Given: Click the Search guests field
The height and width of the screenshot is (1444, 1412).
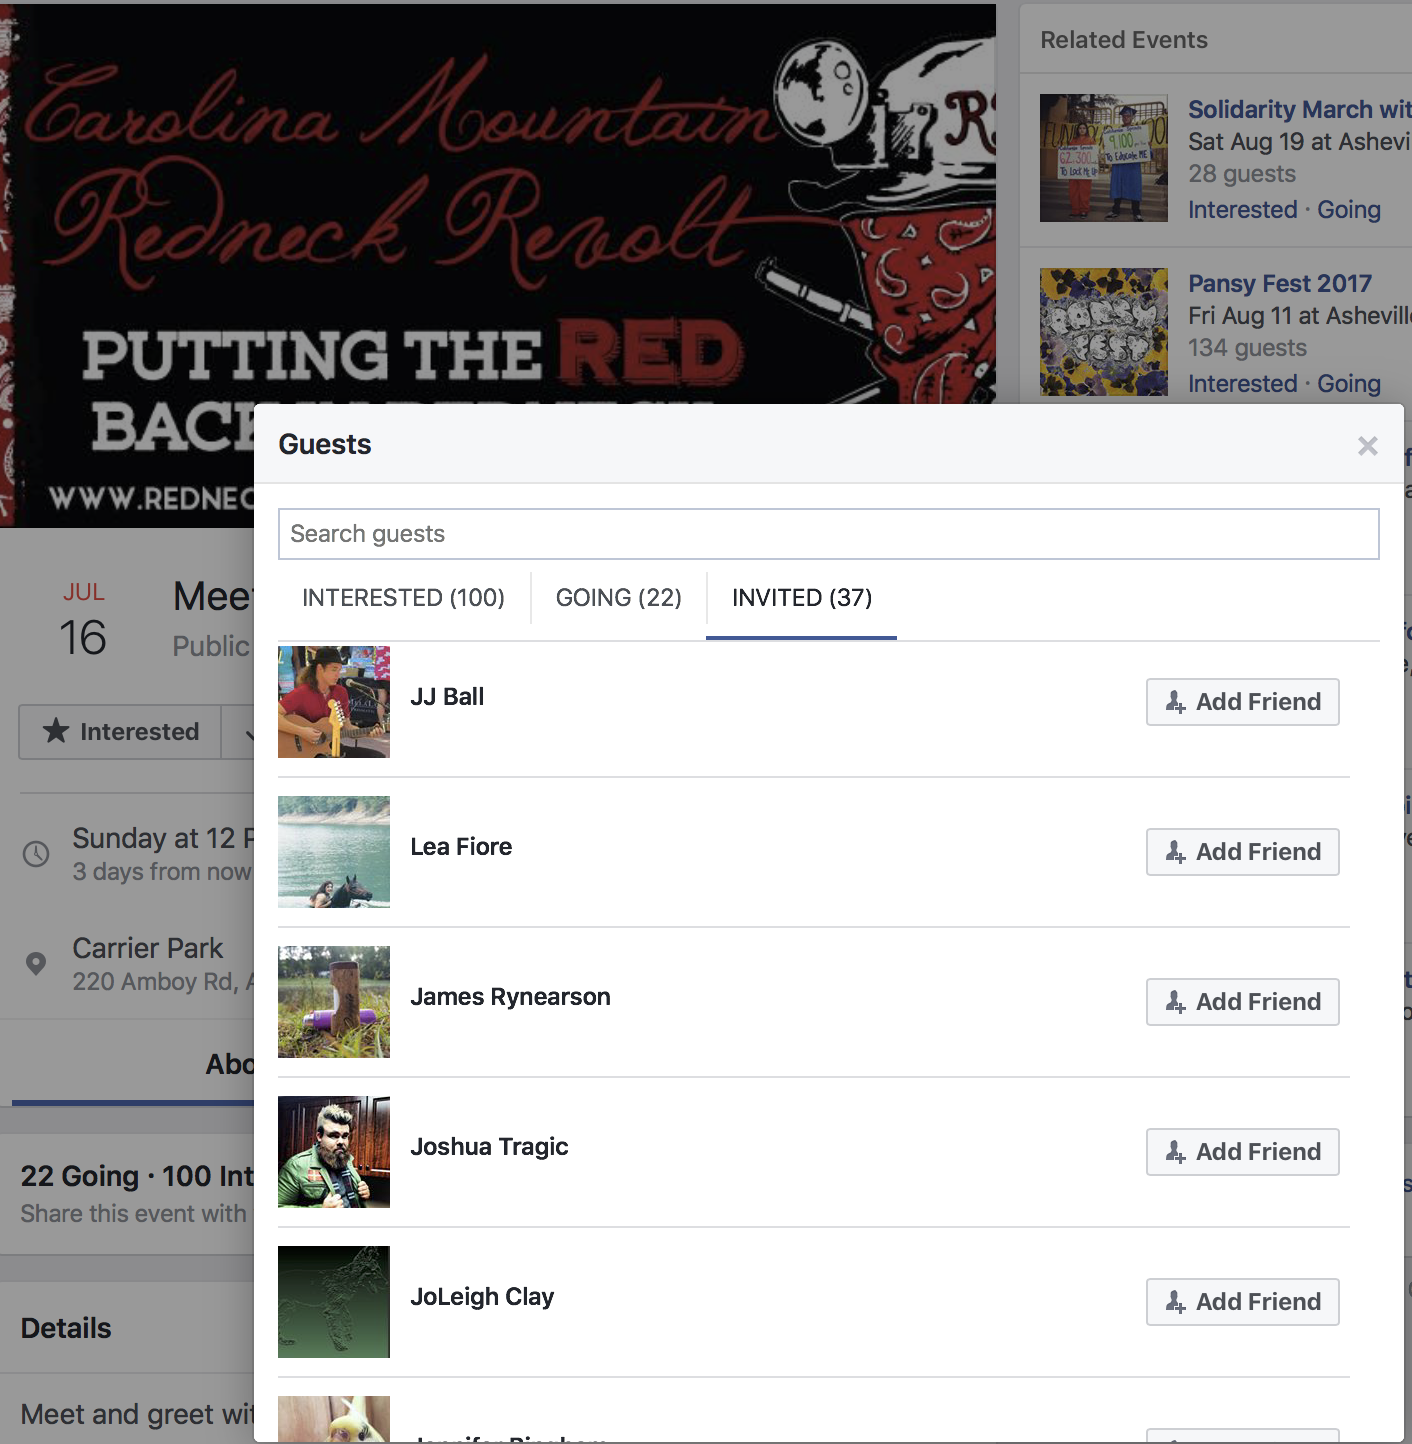Looking at the screenshot, I should (828, 534).
